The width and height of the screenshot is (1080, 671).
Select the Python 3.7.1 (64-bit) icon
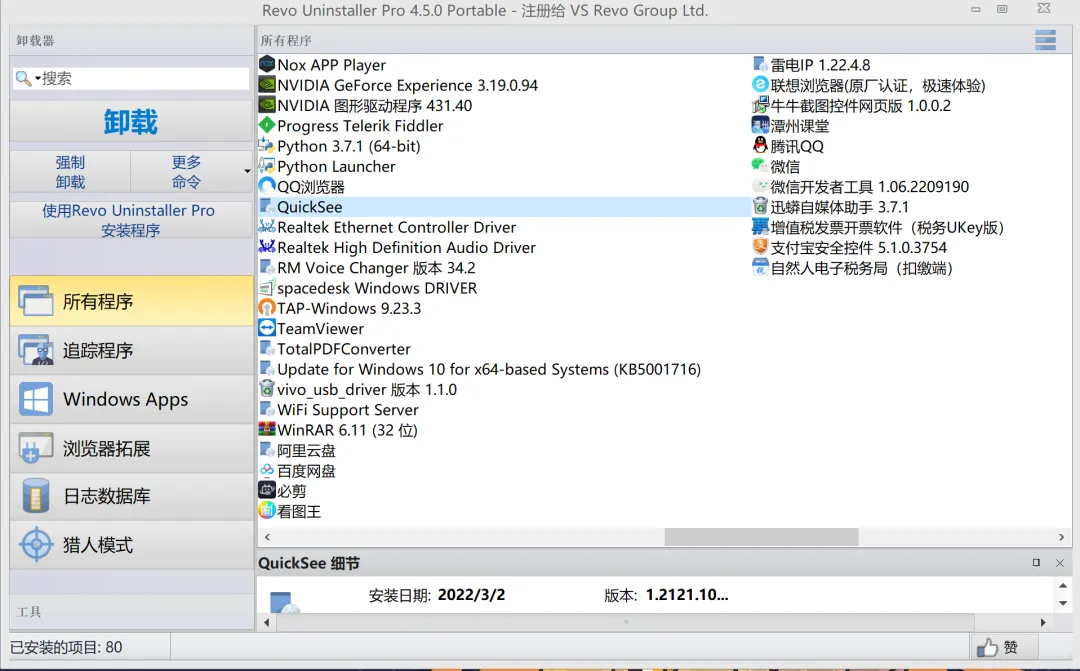267,145
